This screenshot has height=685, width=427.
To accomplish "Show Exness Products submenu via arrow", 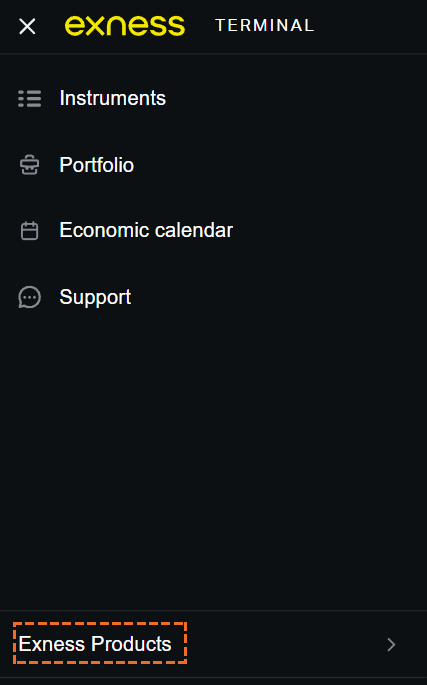I will 391,644.
